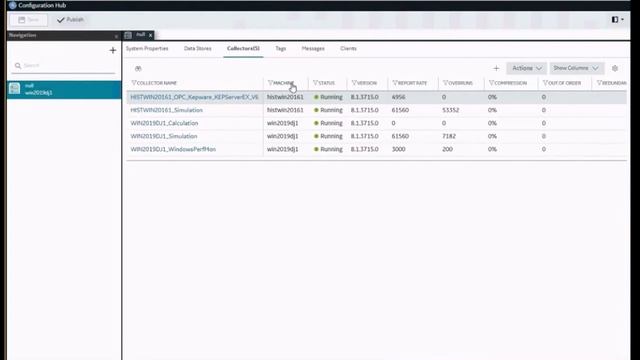Screen dimensions: 640x360
Task: Open HISTWIN20161_OPC_Kepware_KEPServerEX_V6 collector link
Action: pos(194,97)
